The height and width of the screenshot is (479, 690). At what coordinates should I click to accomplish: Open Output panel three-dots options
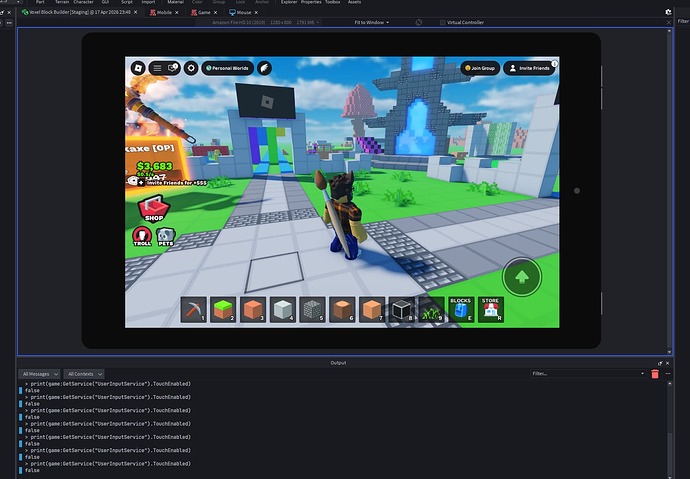pos(668,374)
